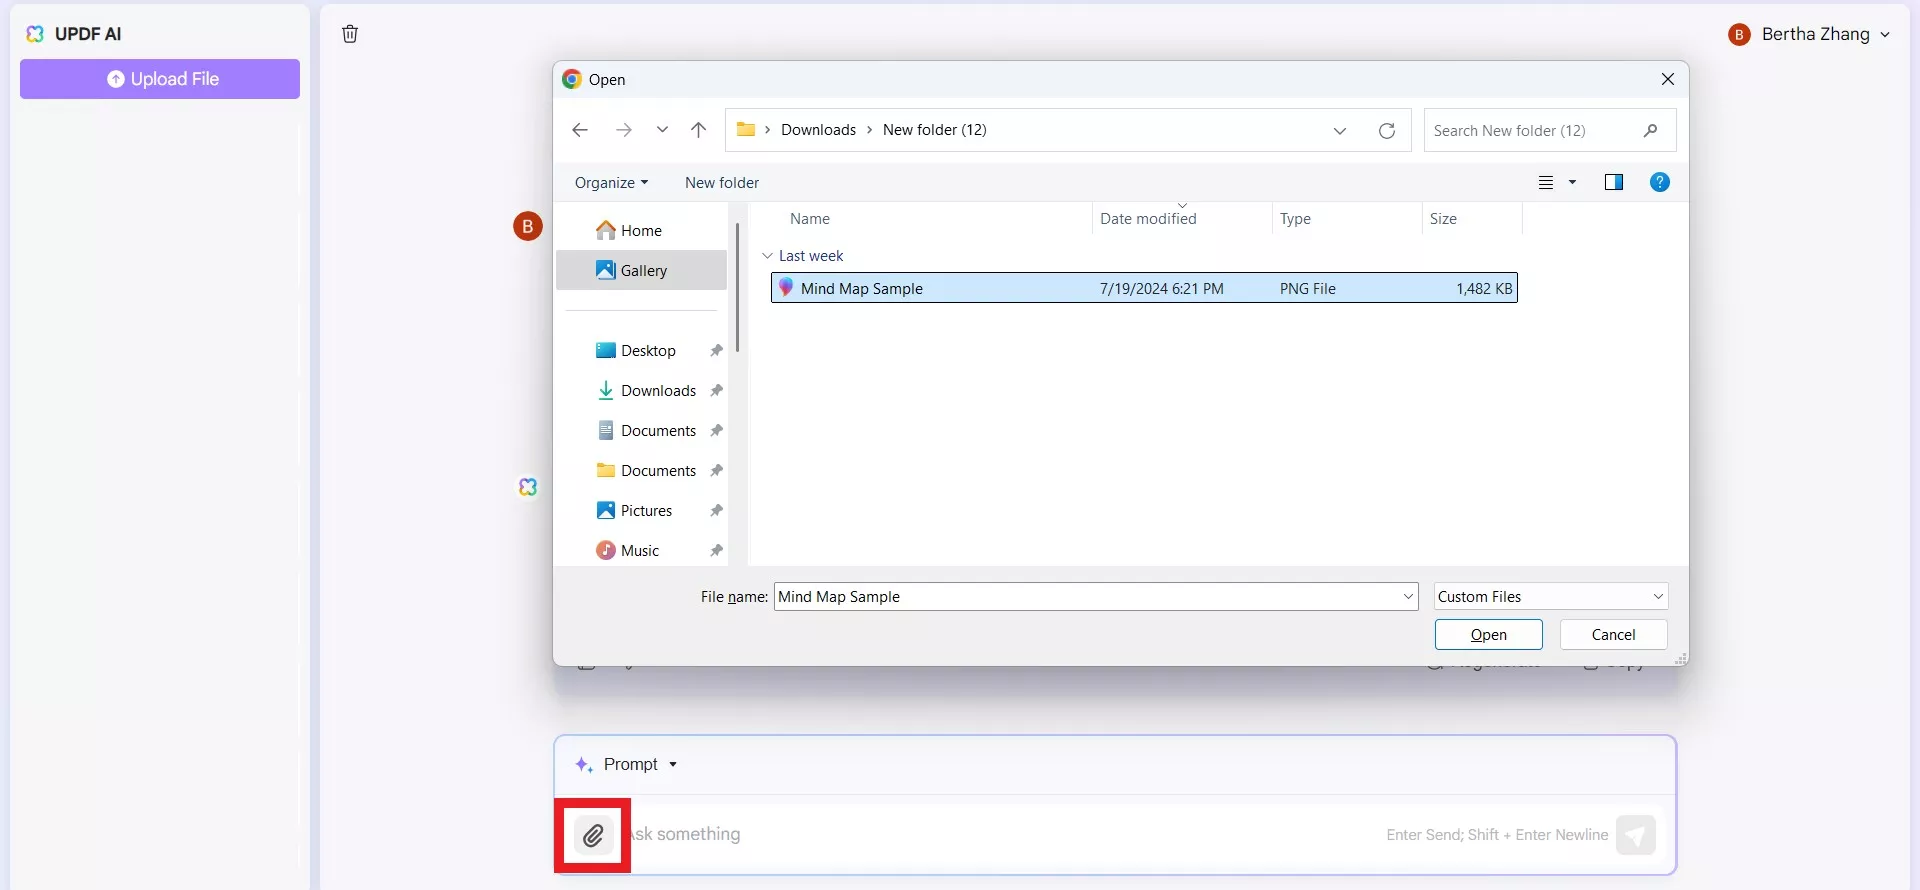The image size is (1920, 890).
Task: Select Downloads in the navigation pane
Action: (x=657, y=391)
